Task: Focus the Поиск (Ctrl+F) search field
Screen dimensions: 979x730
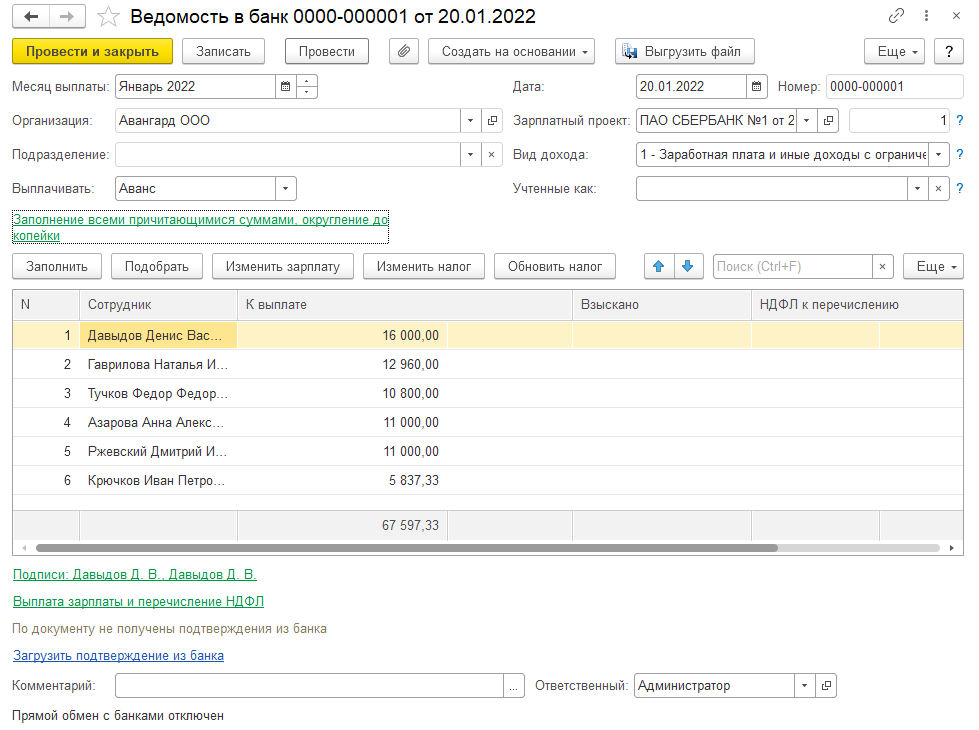Action: point(793,267)
